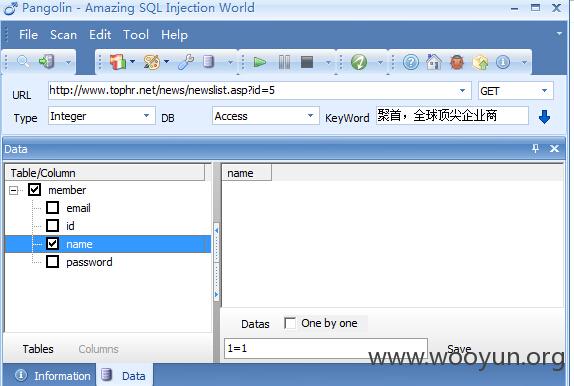This screenshot has width=574, height=386.
Task: Click the green check circle icon
Action: coord(359,62)
